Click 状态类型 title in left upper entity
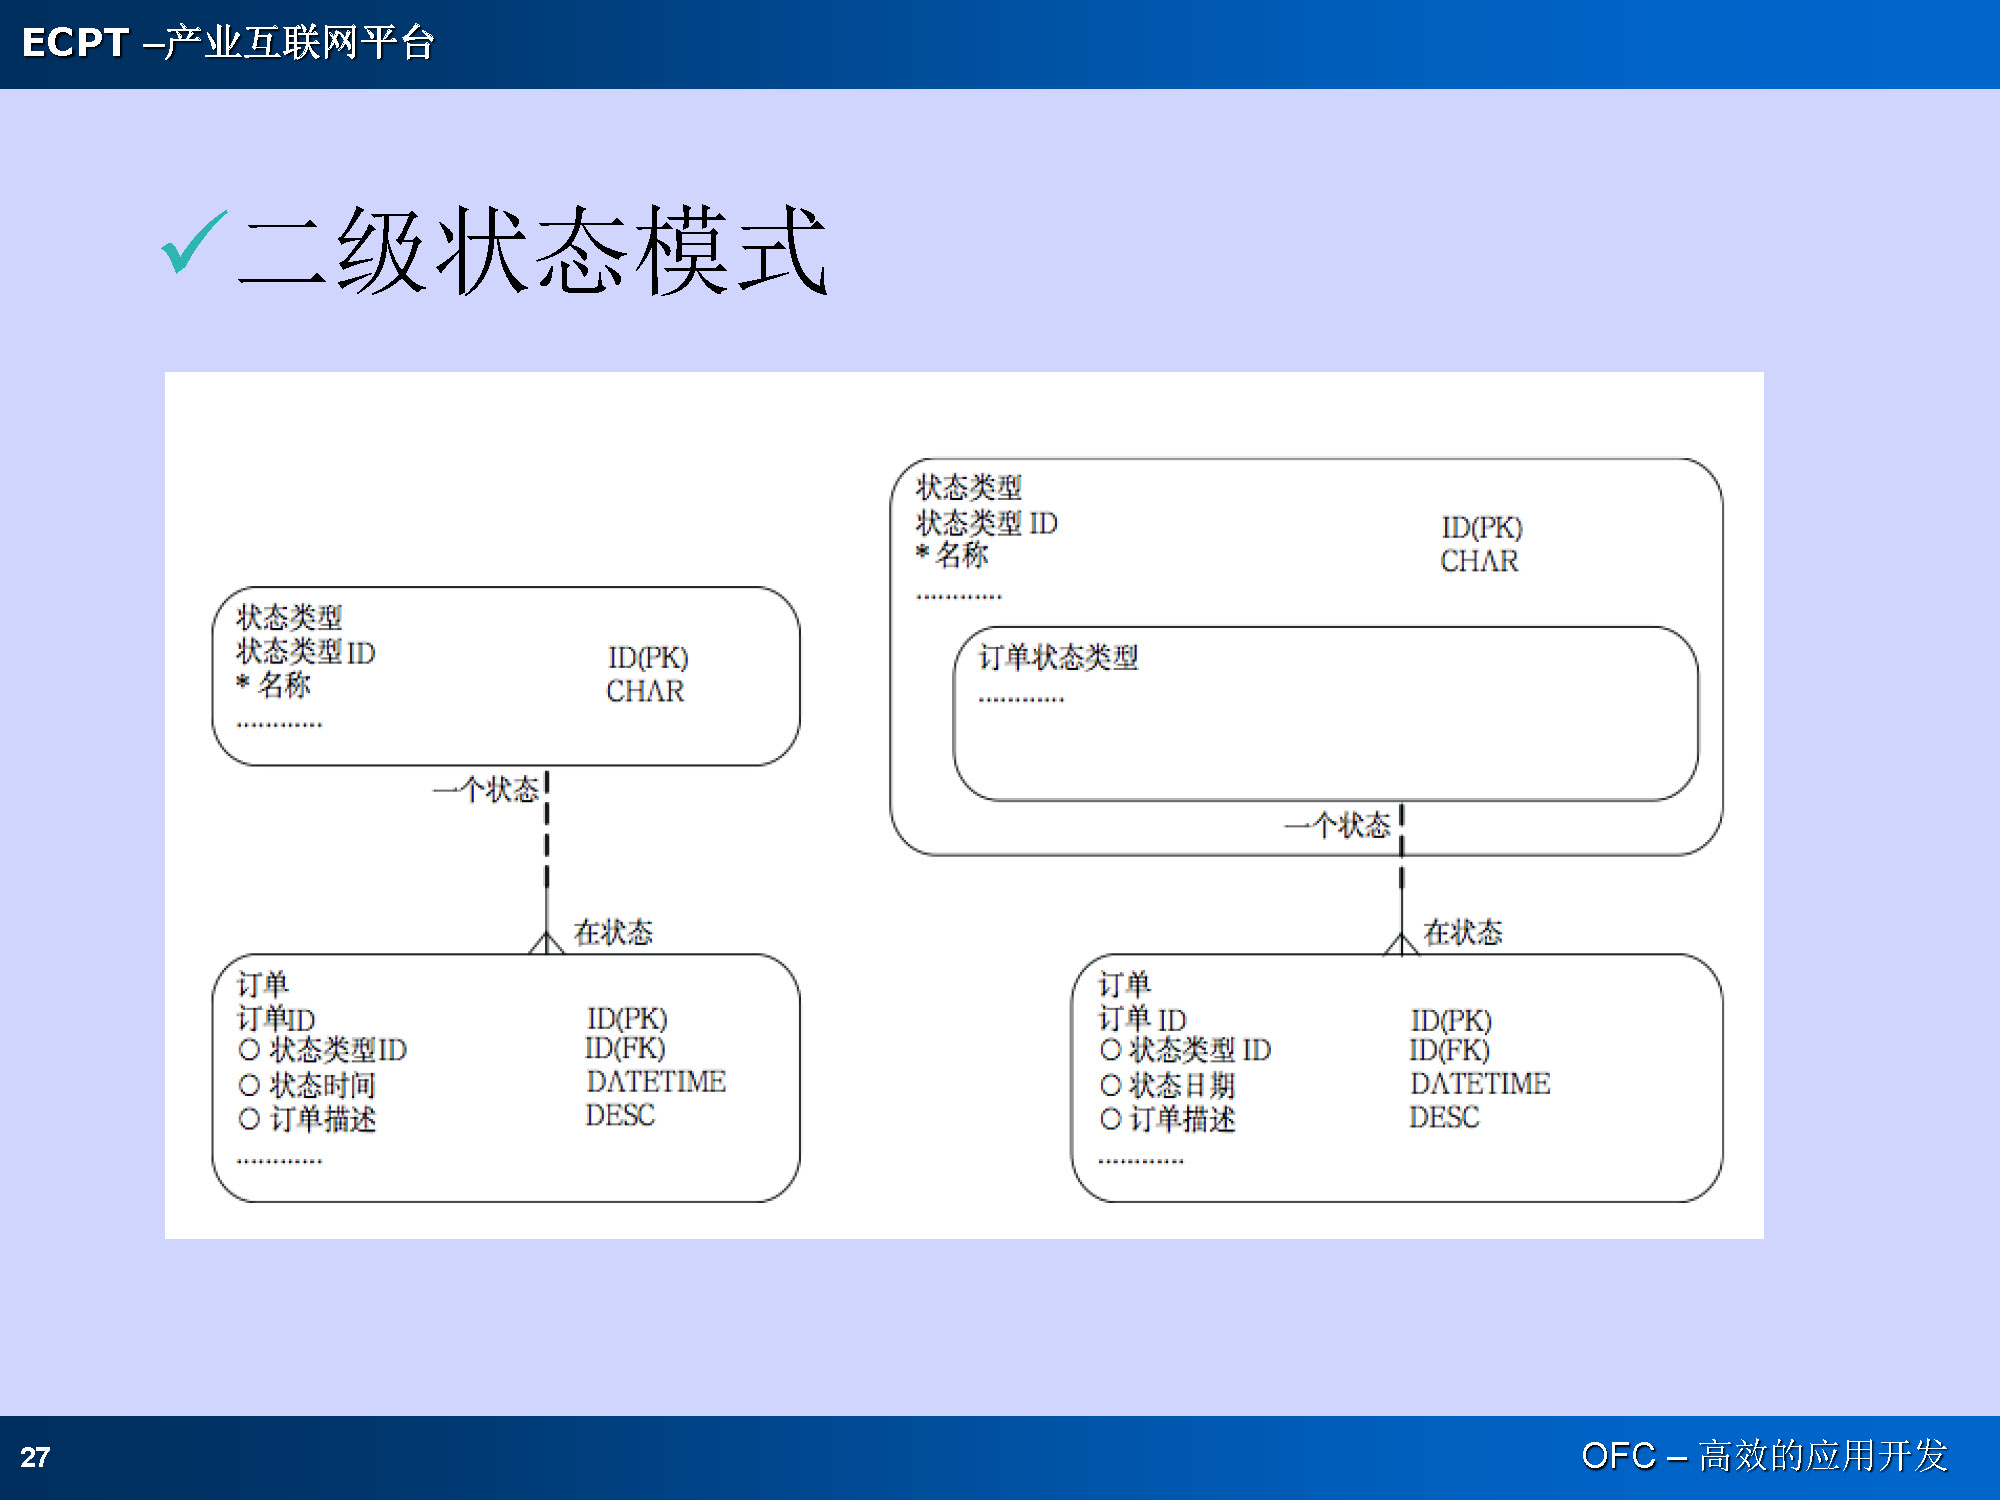The width and height of the screenshot is (2000, 1500). pos(289,617)
